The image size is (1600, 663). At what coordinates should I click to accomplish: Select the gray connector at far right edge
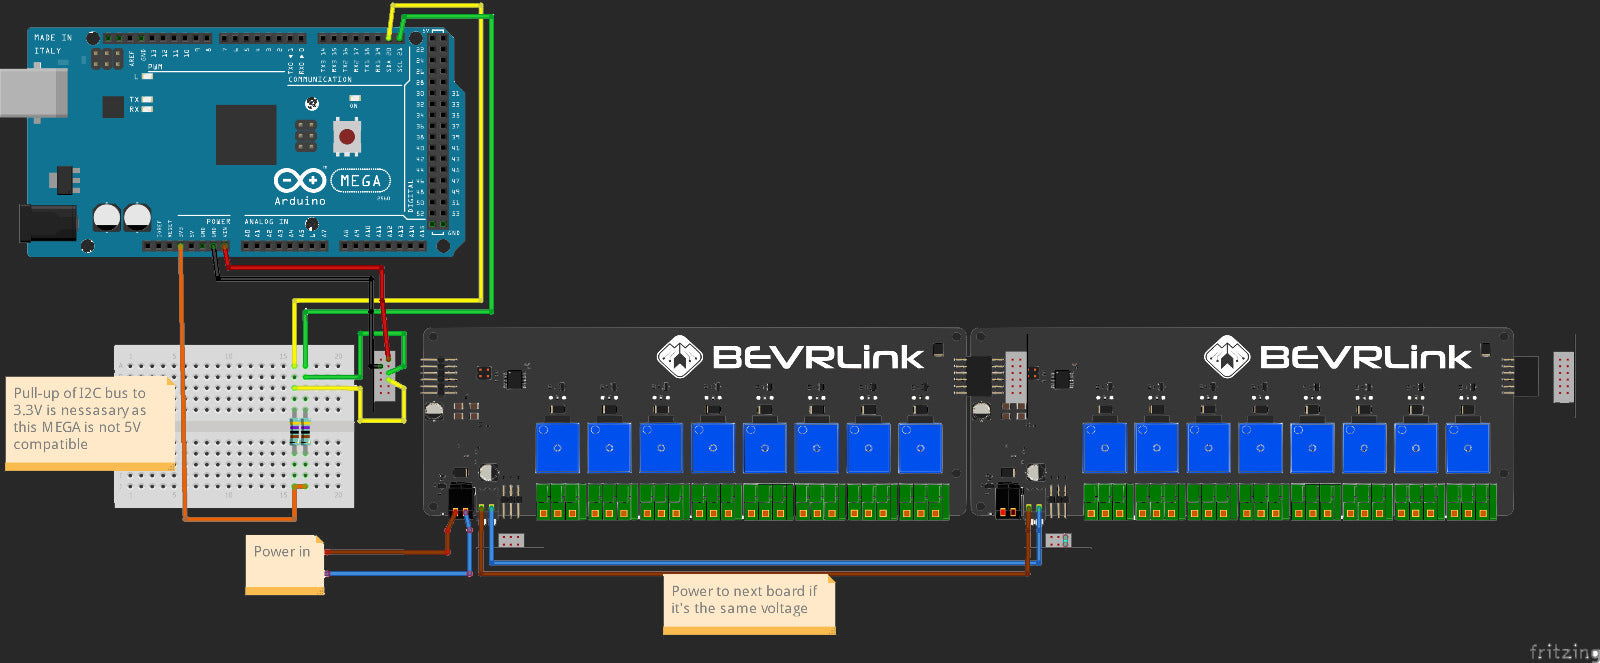1563,377
